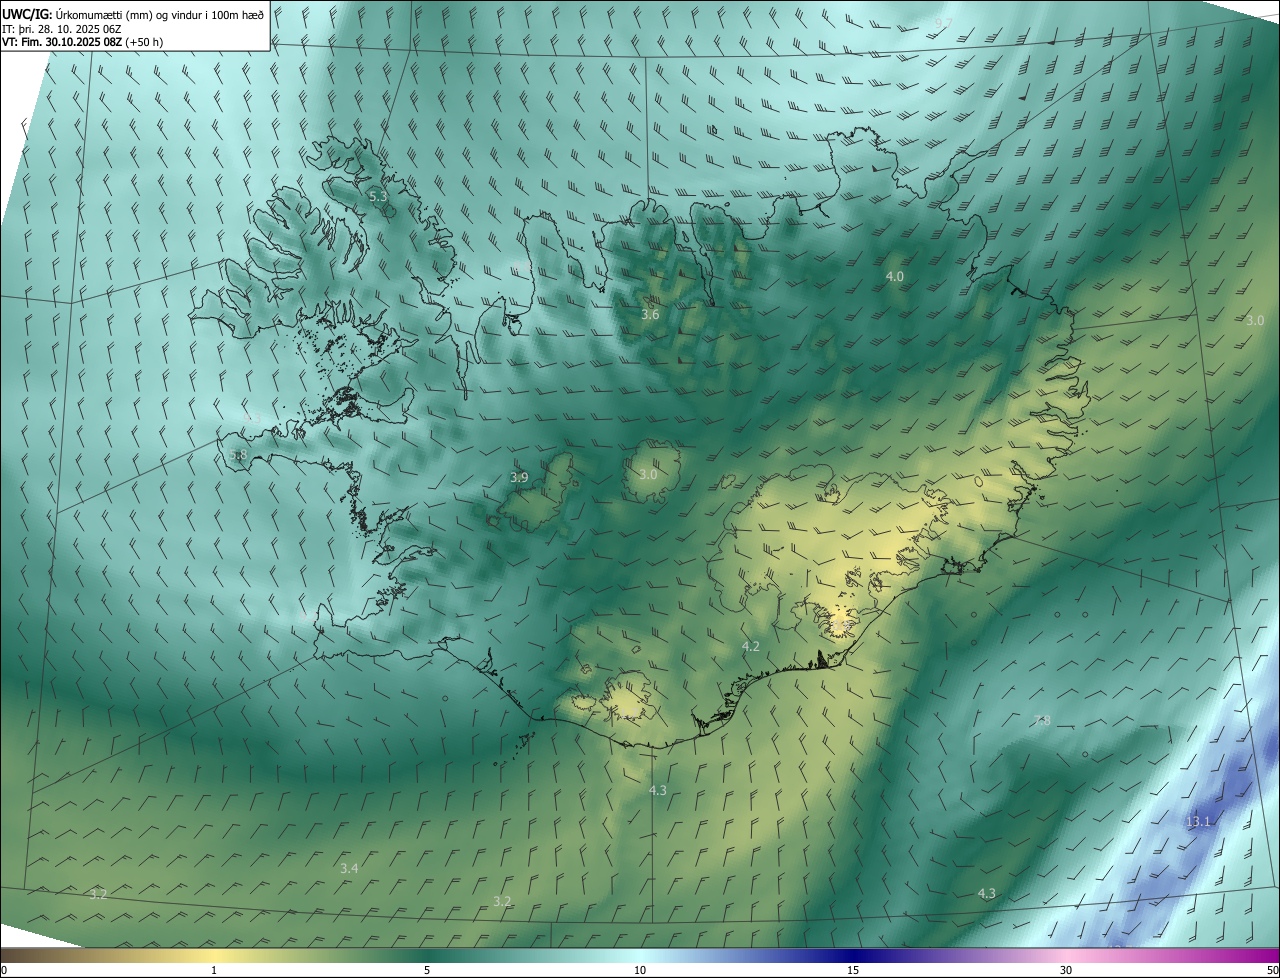Click the colorbar tick label 5
The image size is (1280, 978).
pos(427,970)
